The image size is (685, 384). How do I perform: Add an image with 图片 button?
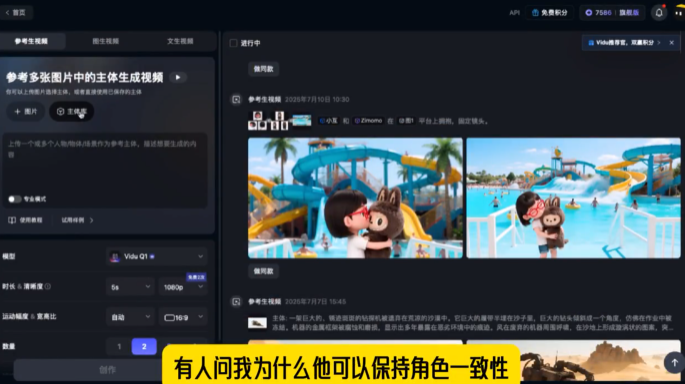(x=26, y=111)
